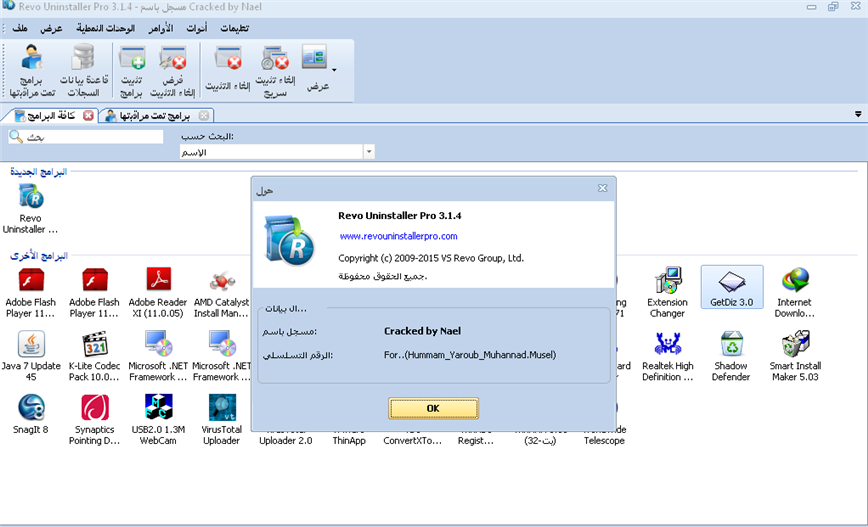The width and height of the screenshot is (868, 527).
Task: Open the Tools menu (أدوات)
Action: coord(198,28)
